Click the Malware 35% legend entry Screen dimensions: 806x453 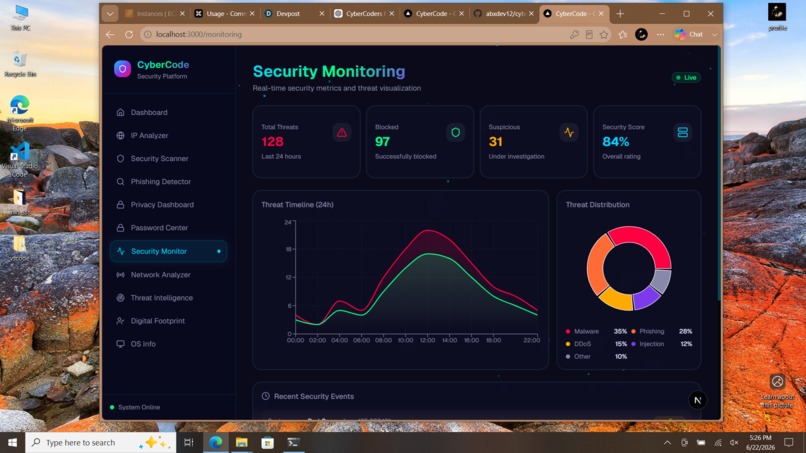click(x=596, y=332)
